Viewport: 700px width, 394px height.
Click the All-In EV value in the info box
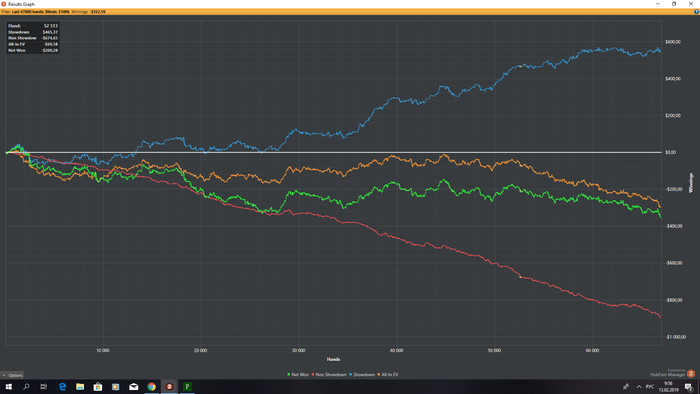point(50,44)
